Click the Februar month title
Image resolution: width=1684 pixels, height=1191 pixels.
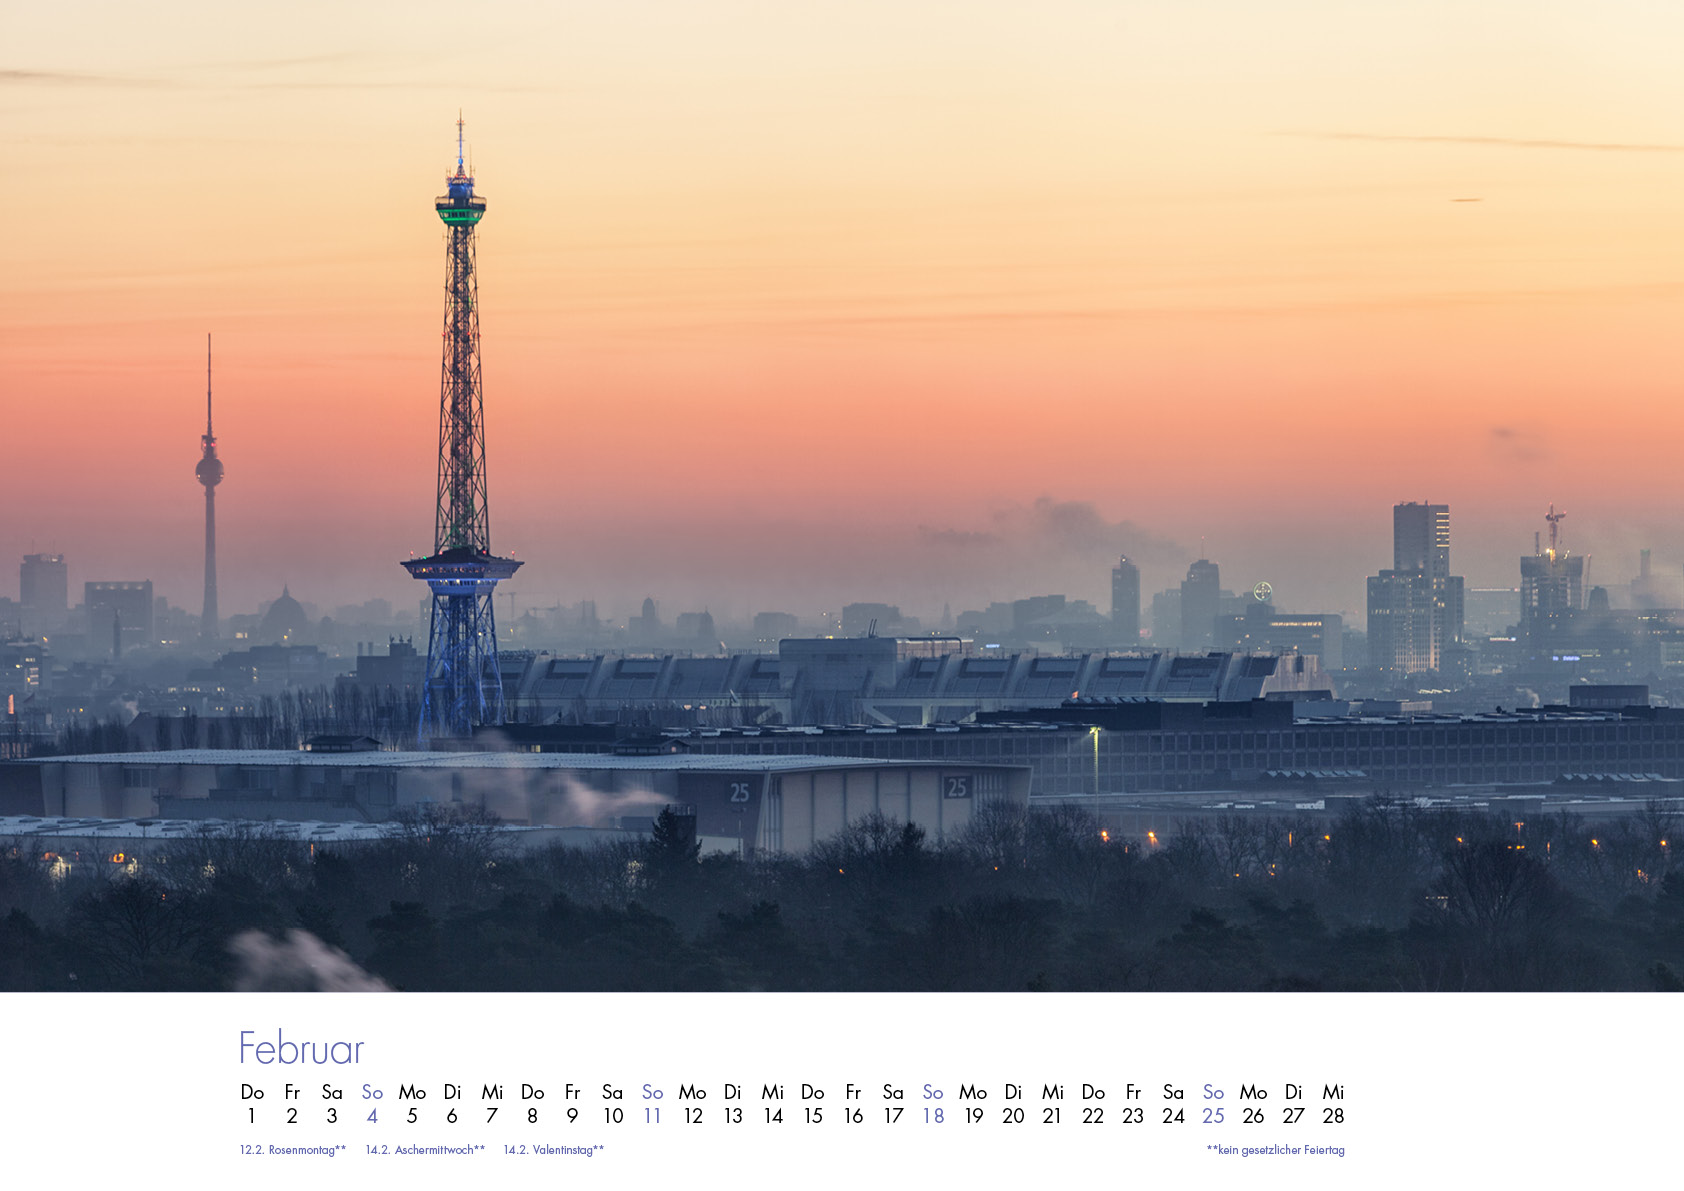[300, 1048]
